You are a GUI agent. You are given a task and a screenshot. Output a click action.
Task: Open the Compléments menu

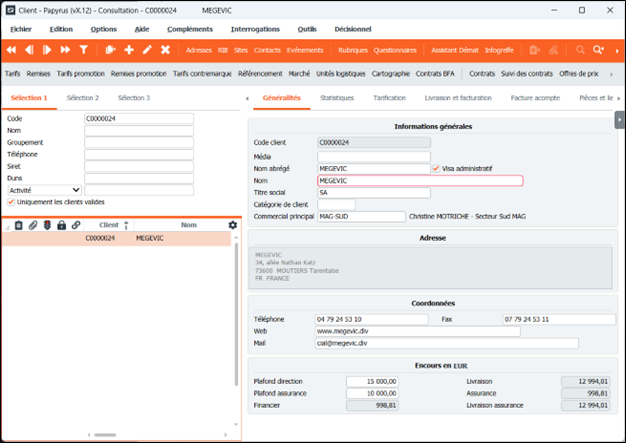pos(189,29)
